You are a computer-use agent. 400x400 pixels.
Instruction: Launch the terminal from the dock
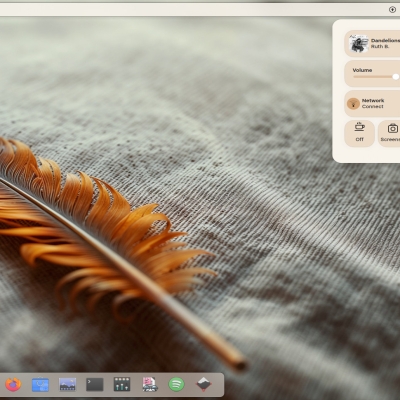[x=95, y=385]
